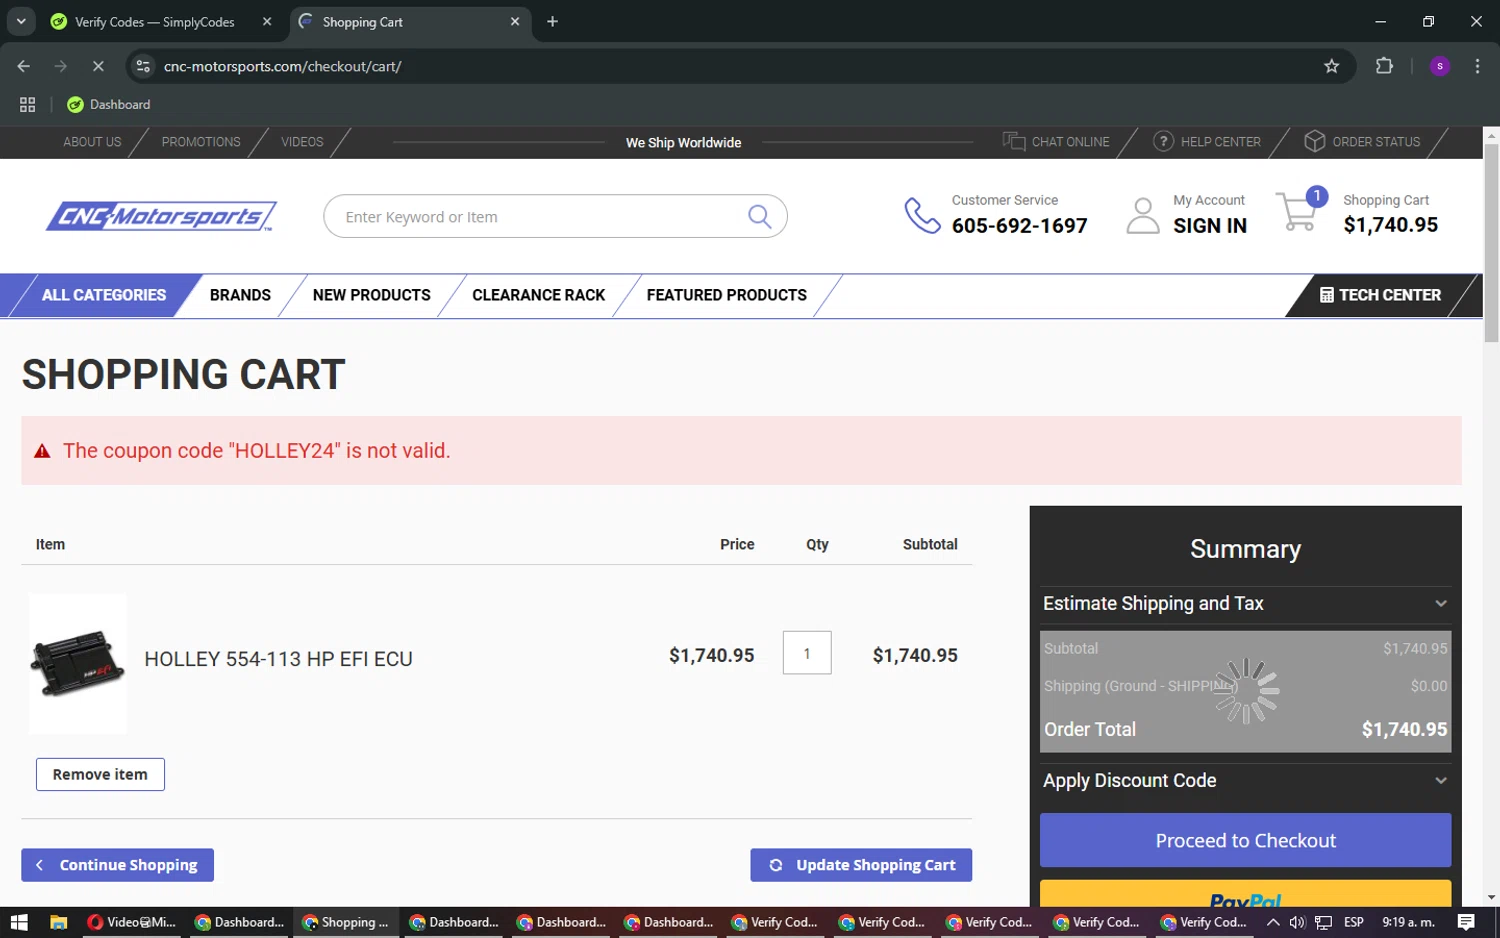1500x938 pixels.
Task: Open File Explorer from the taskbar
Action: [x=58, y=922]
